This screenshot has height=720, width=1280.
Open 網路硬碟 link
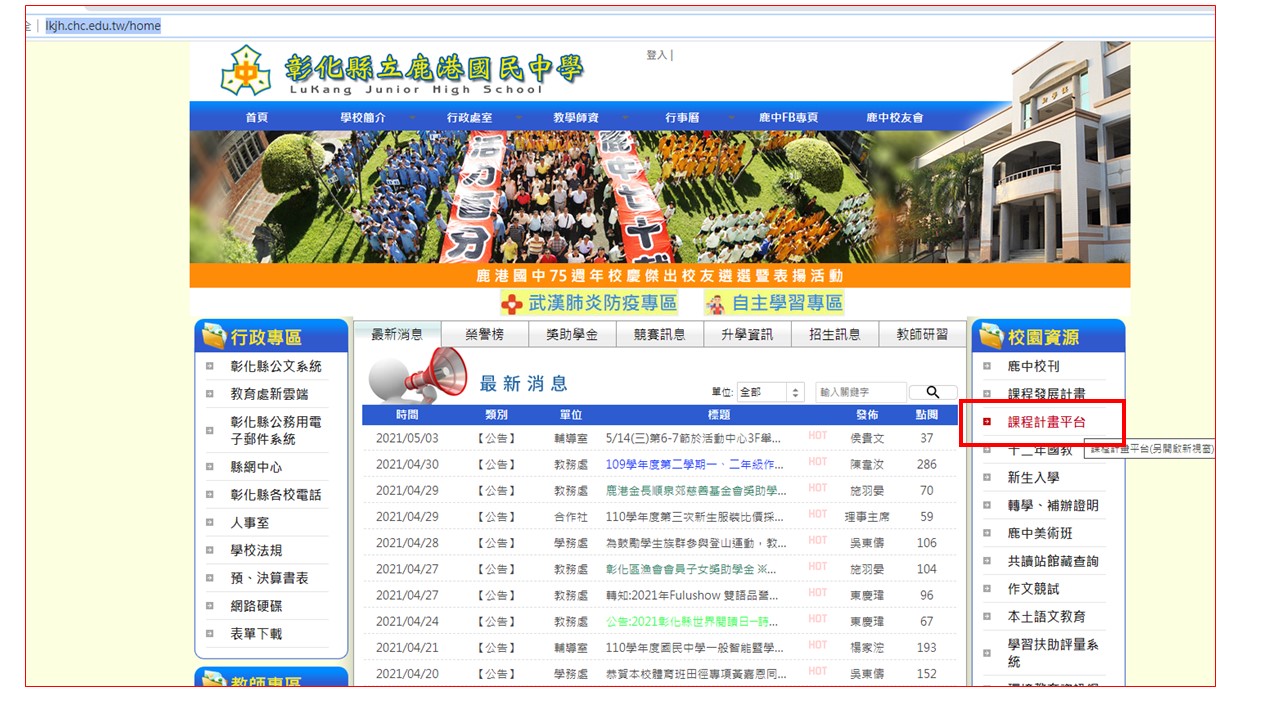point(256,606)
